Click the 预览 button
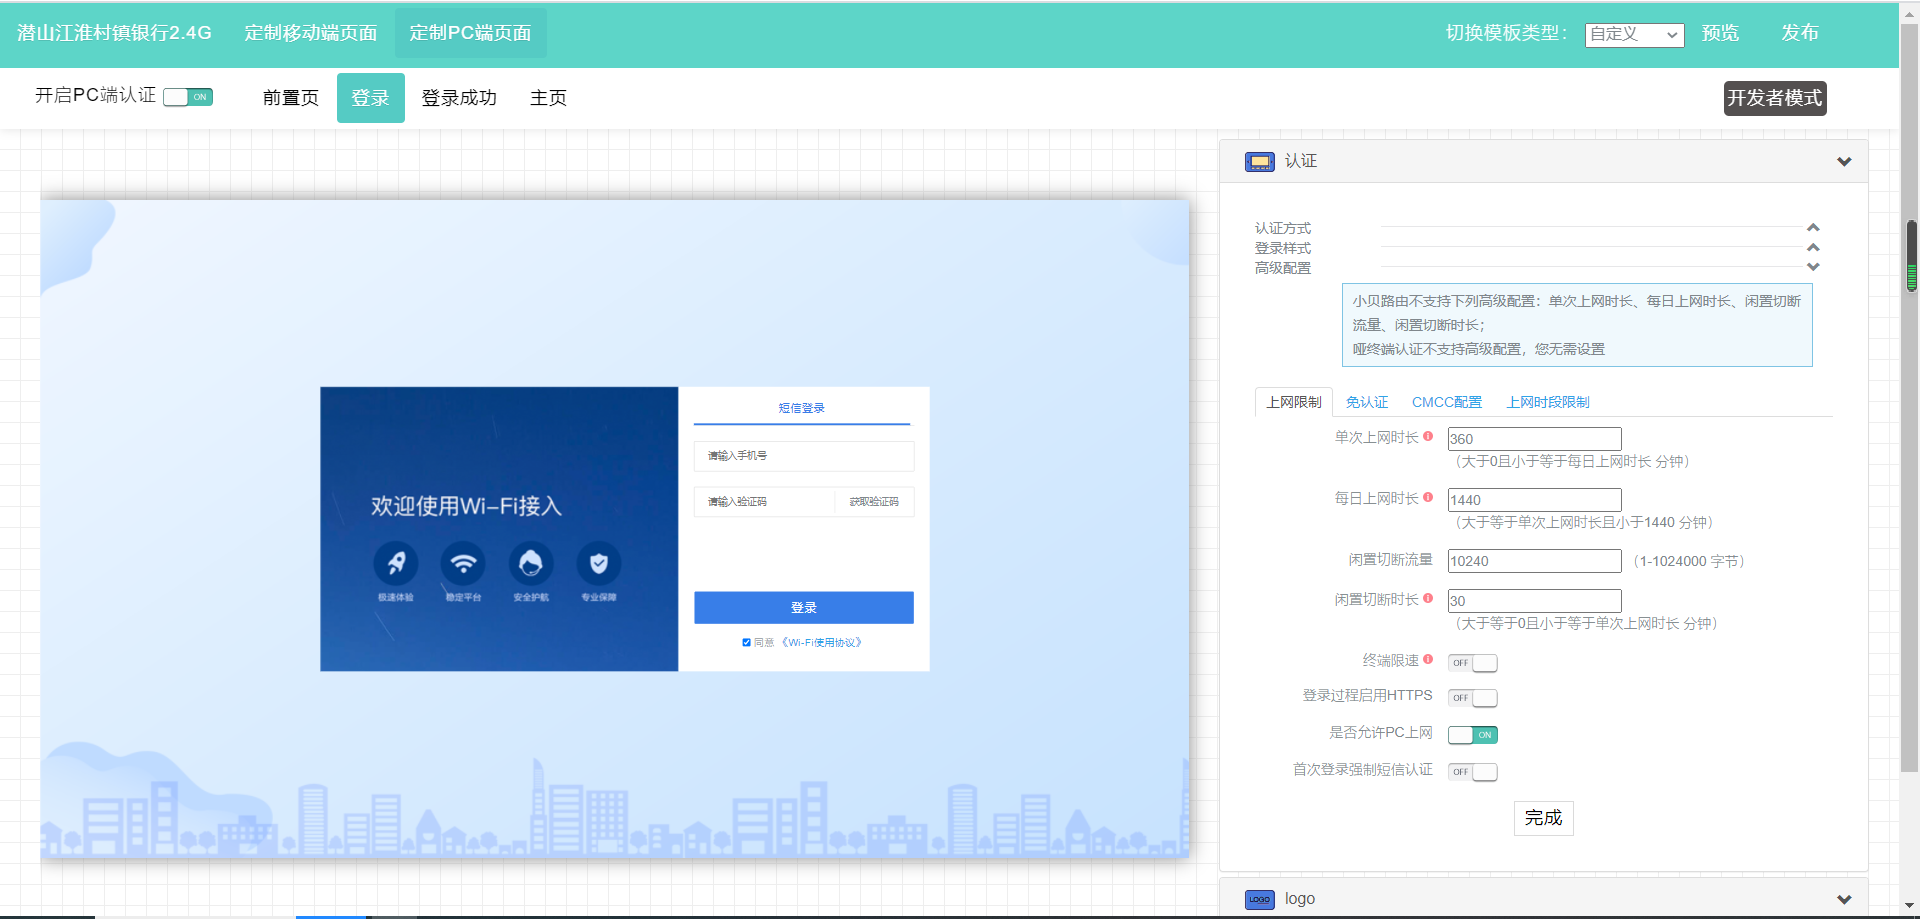Screen dimensions: 1920x919 [1721, 33]
